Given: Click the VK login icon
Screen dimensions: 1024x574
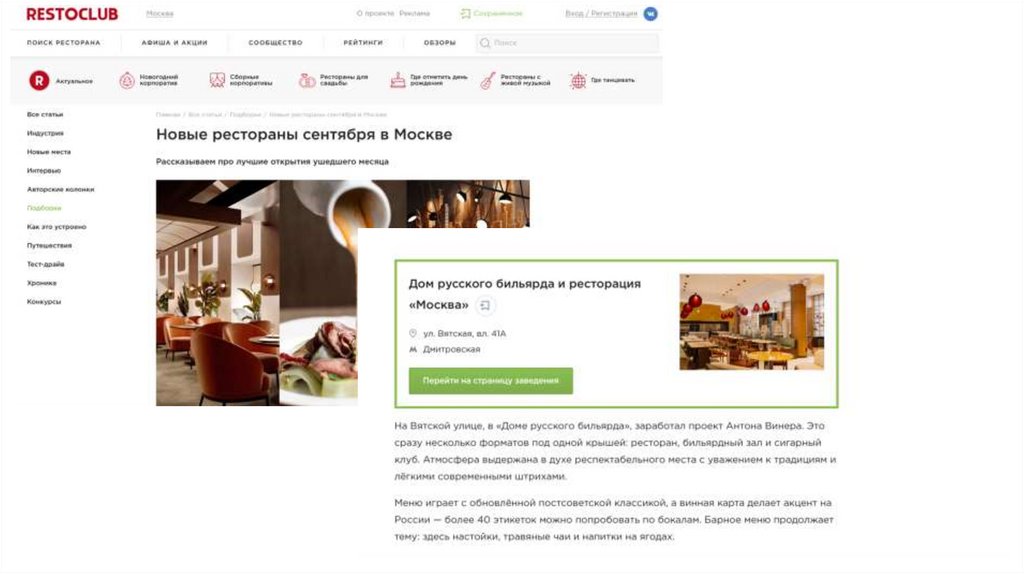Looking at the screenshot, I should (x=650, y=14).
